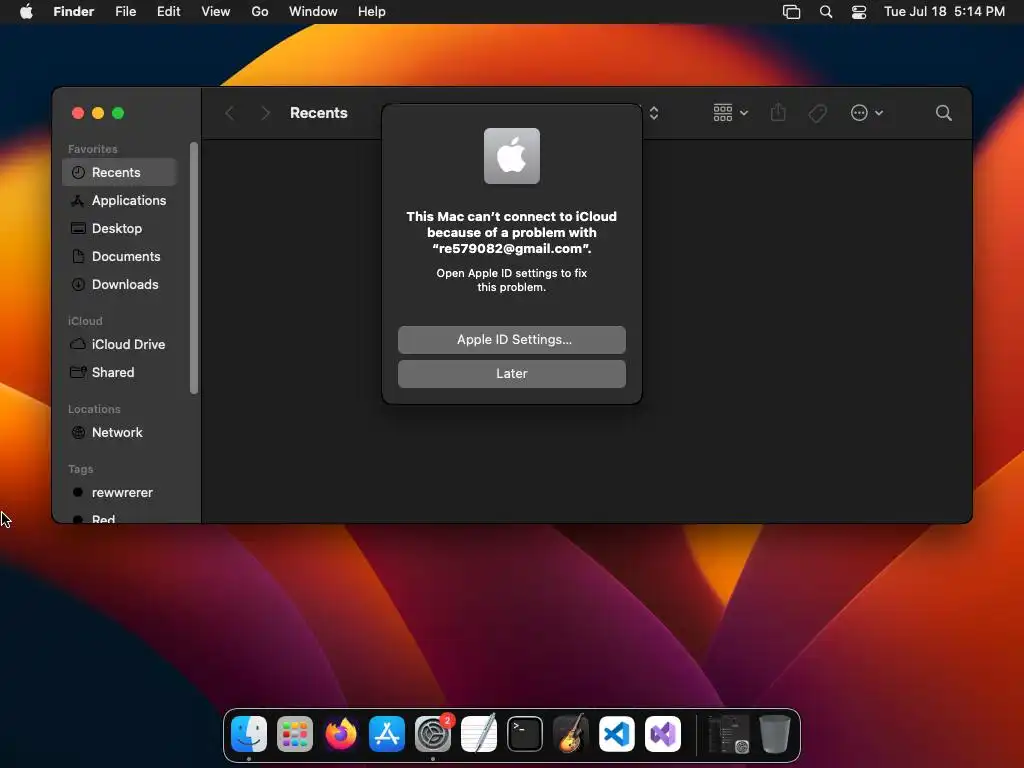Open the Go menu
Image resolution: width=1024 pixels, height=768 pixels.
tap(260, 12)
